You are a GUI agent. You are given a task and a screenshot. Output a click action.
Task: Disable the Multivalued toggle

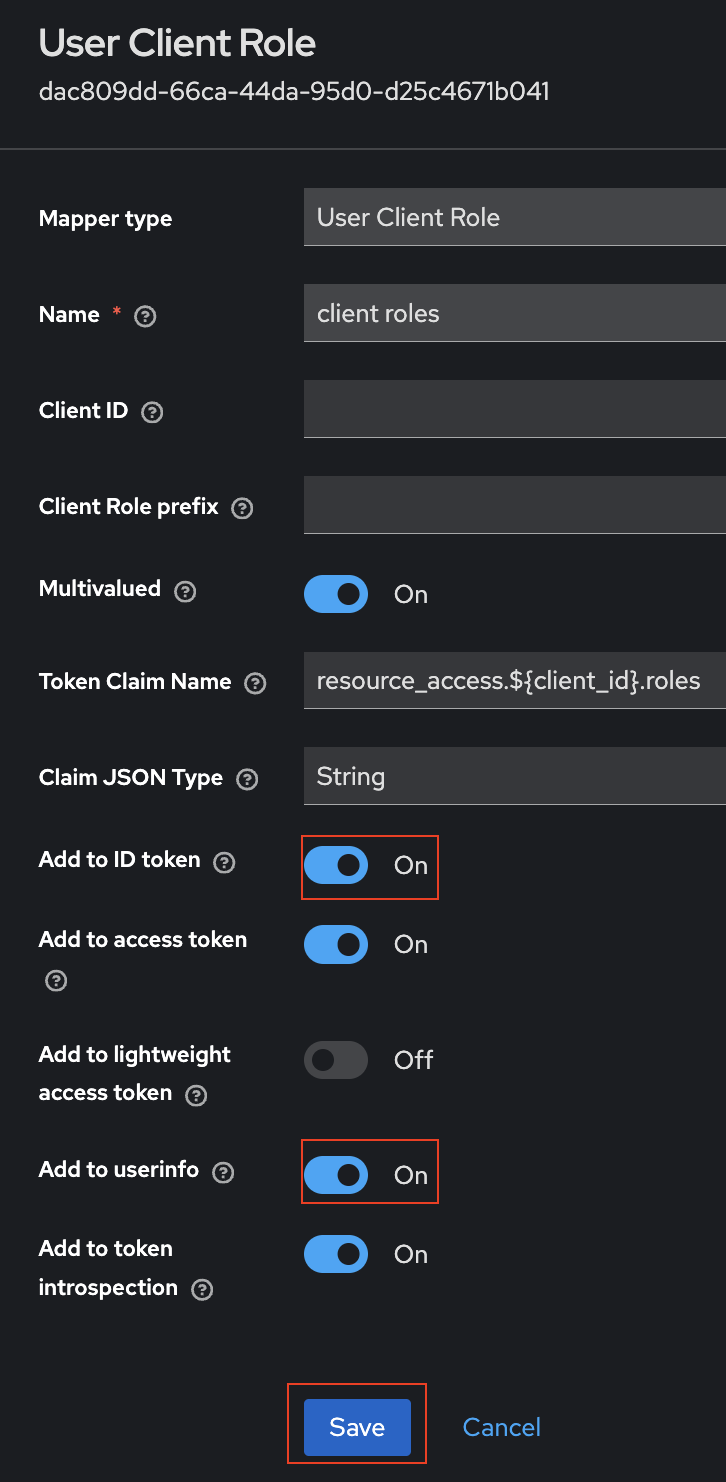click(336, 594)
